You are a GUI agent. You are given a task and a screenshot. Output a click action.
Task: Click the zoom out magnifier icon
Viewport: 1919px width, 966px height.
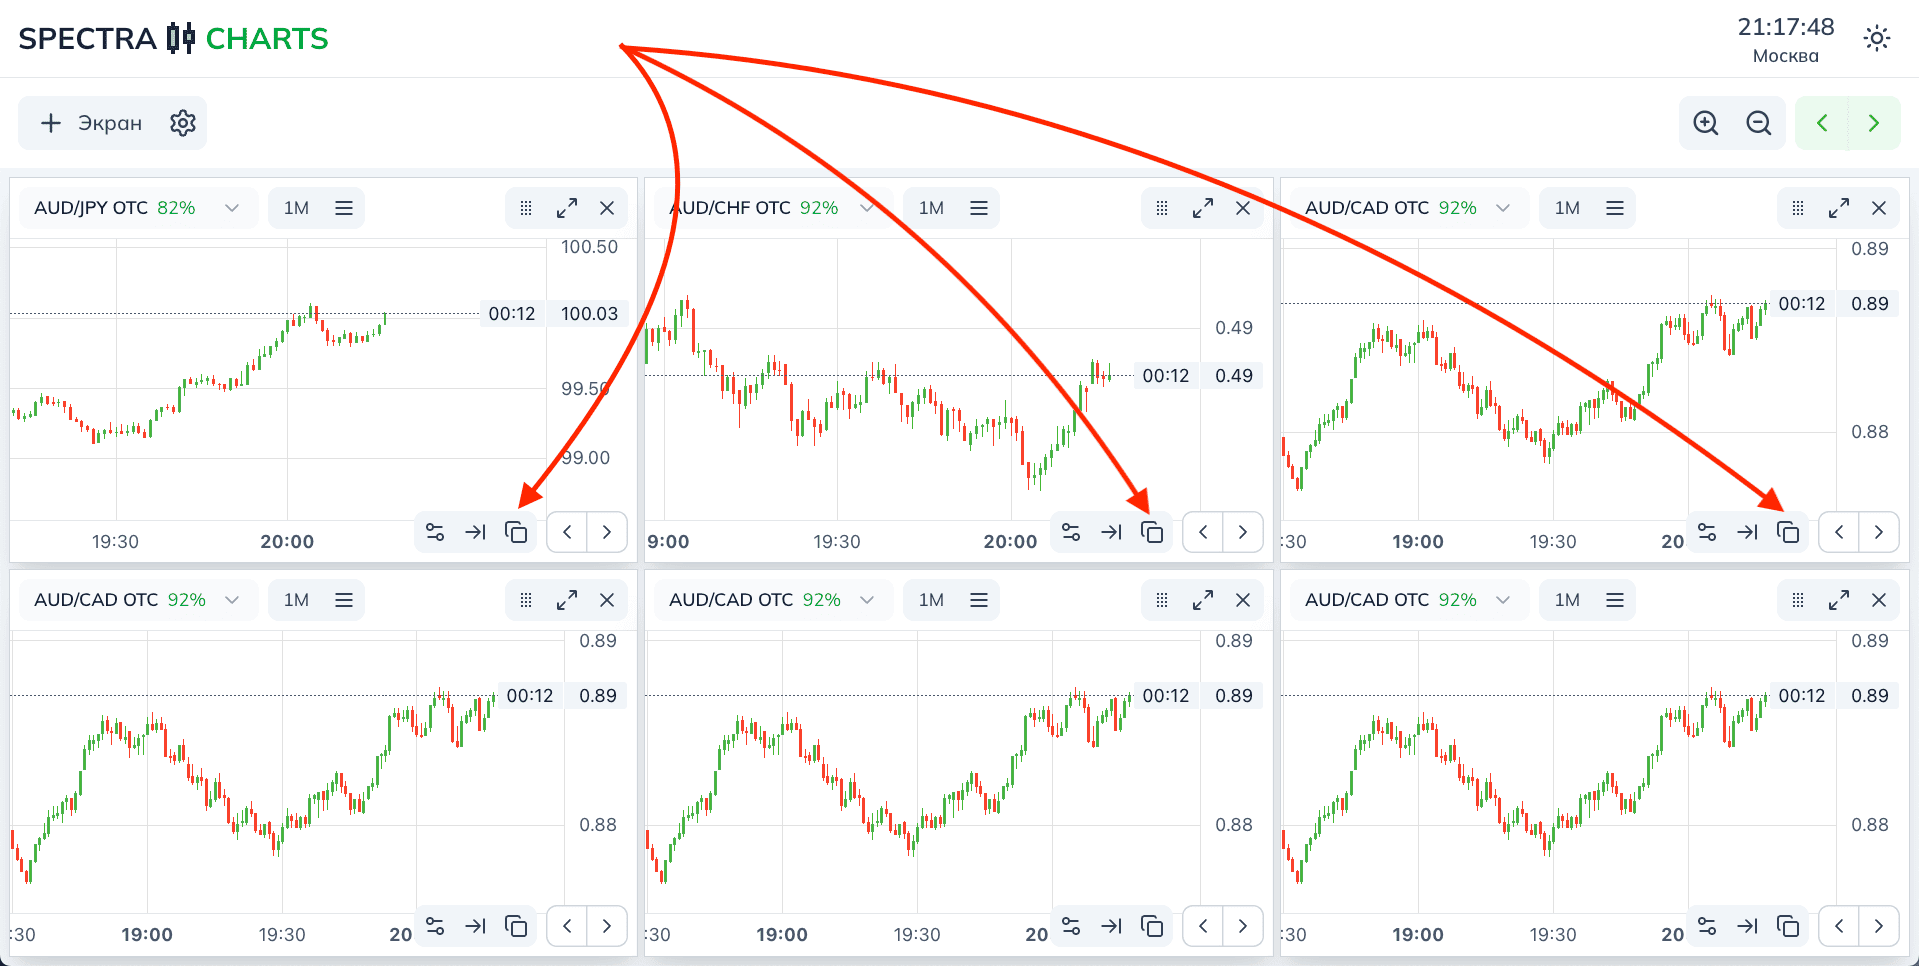pos(1758,123)
